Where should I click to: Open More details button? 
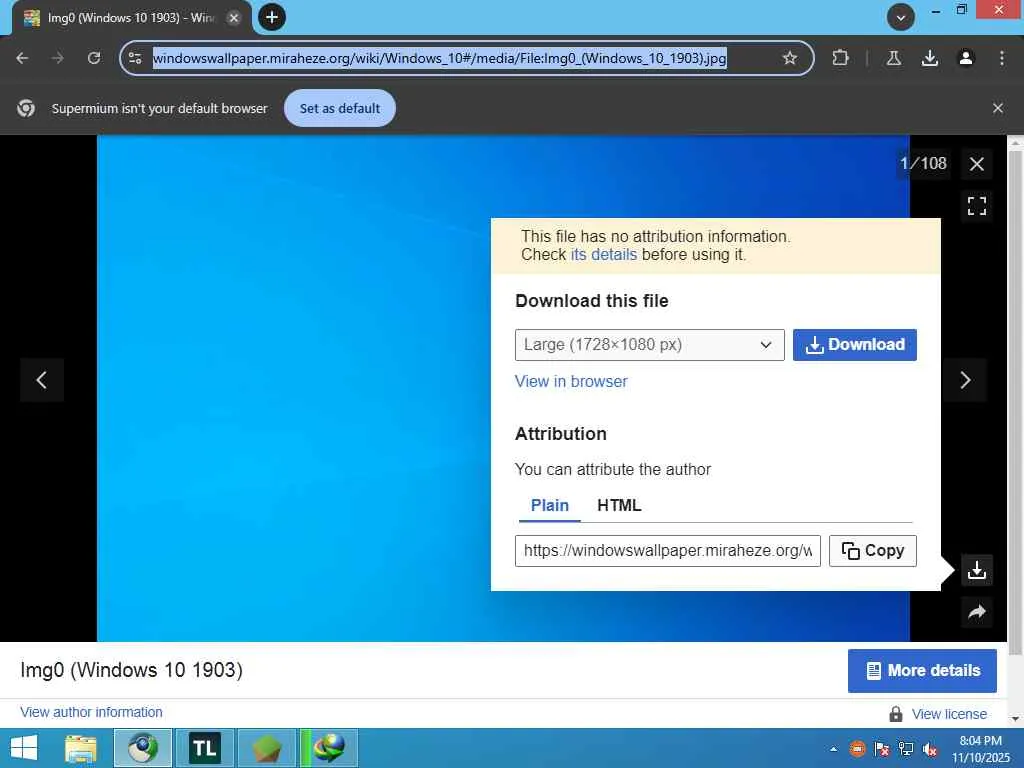pyautogui.click(x=922, y=671)
